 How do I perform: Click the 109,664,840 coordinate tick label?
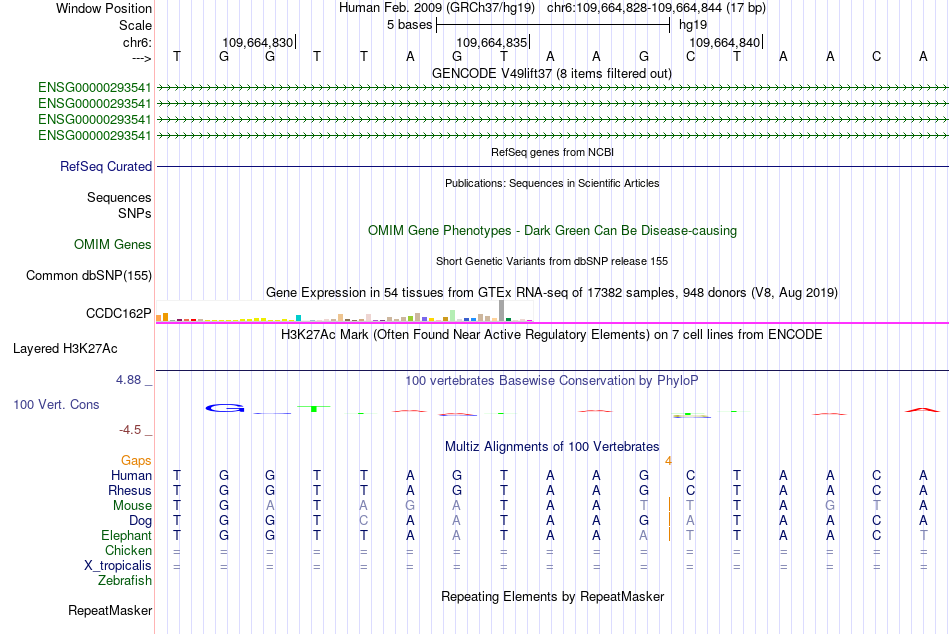tap(725, 42)
